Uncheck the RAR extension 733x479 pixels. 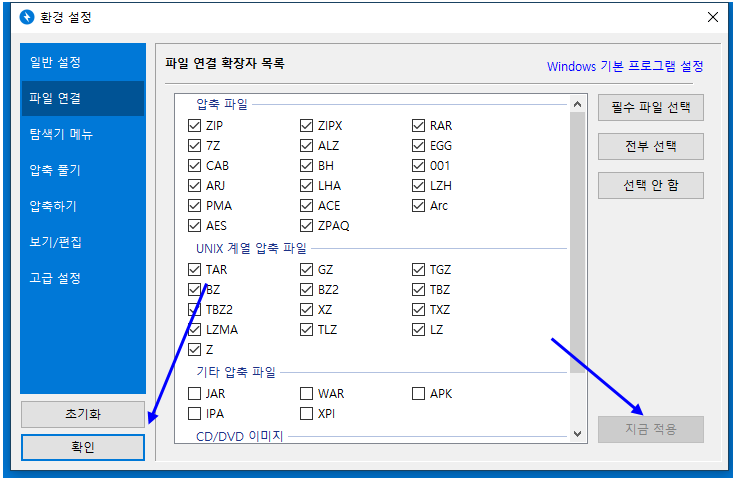click(418, 126)
